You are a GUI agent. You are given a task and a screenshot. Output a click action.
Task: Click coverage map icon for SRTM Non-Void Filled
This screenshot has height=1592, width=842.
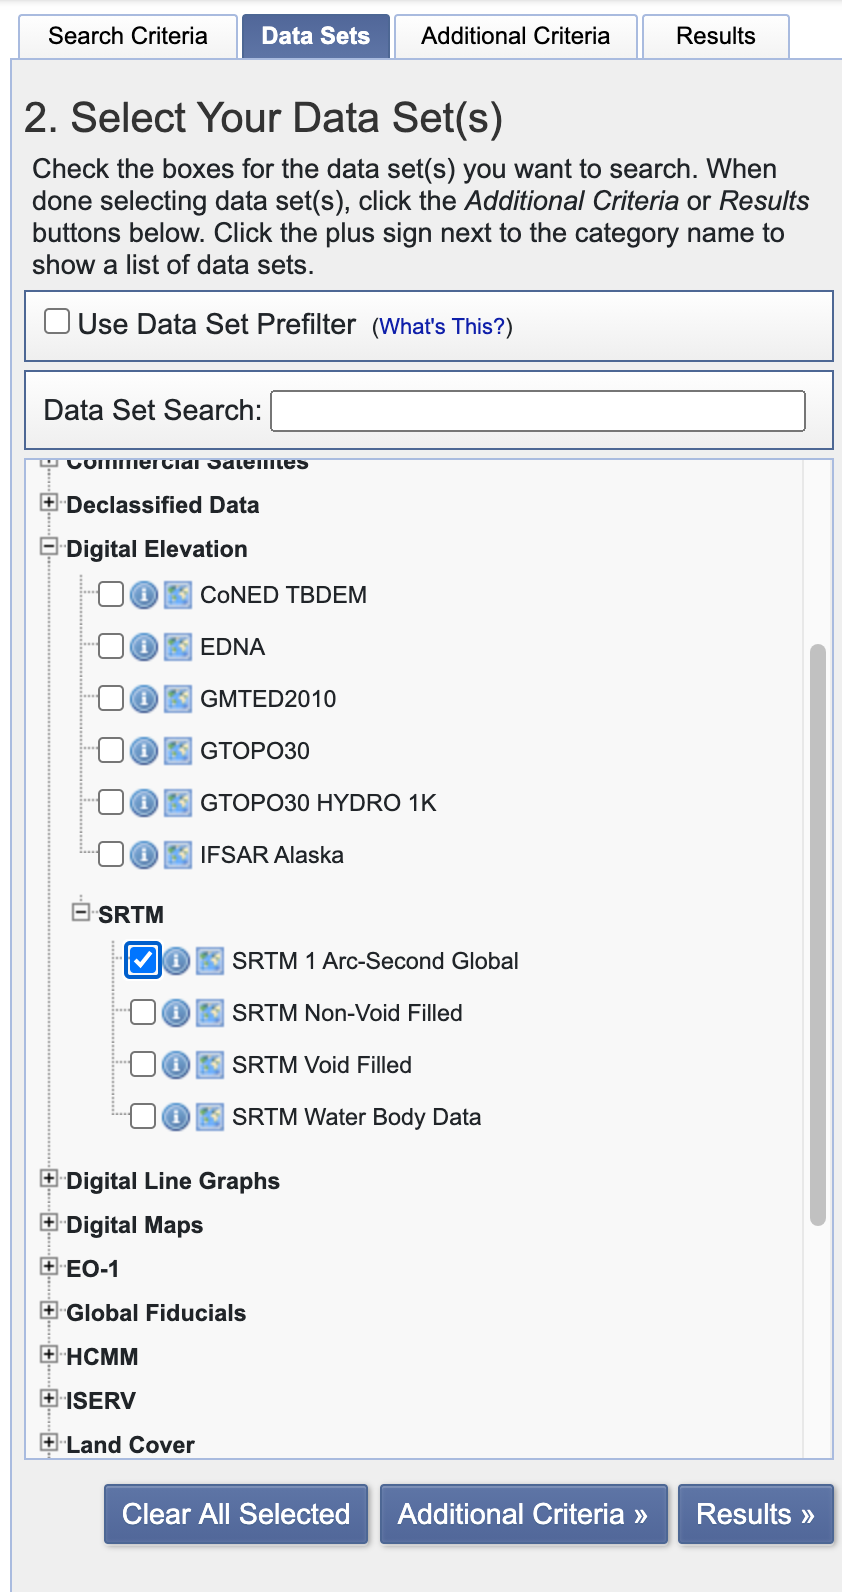click(210, 1013)
